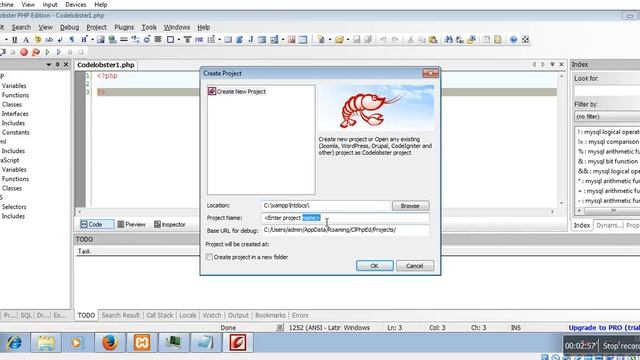Click the Cut scissors toolbar icon

[411, 40]
